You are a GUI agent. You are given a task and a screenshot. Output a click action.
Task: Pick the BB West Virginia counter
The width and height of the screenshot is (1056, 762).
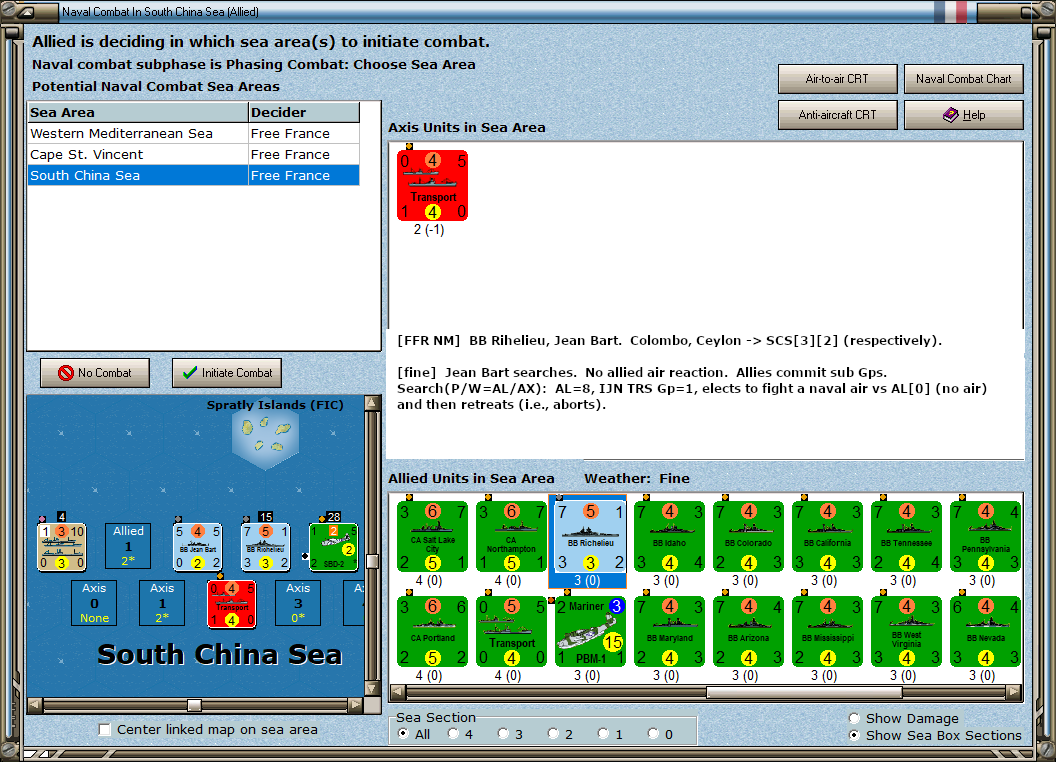point(906,631)
